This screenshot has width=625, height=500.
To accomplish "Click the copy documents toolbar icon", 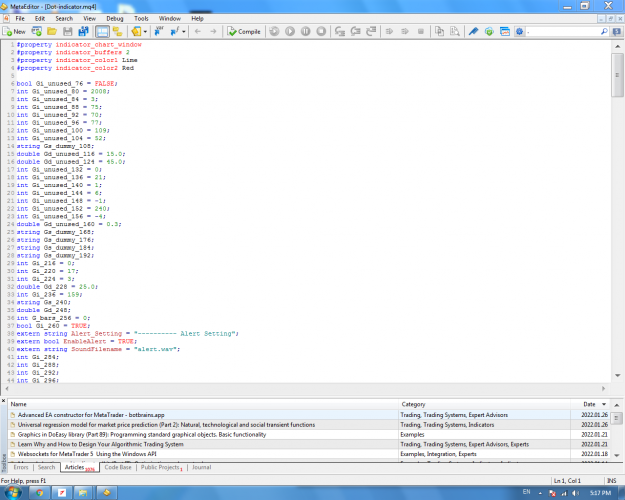I will pyautogui.click(x=439, y=31).
